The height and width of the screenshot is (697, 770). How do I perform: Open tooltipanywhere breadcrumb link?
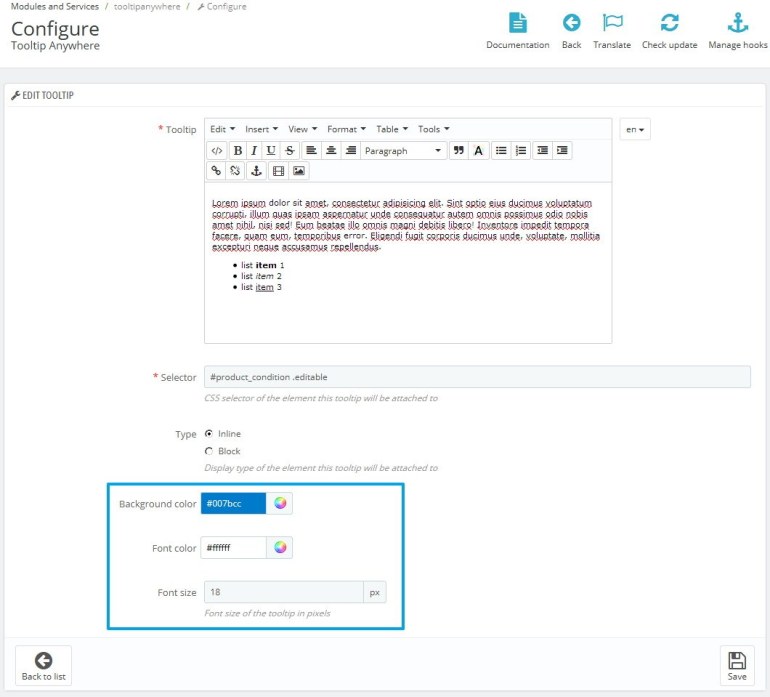coord(147,6)
